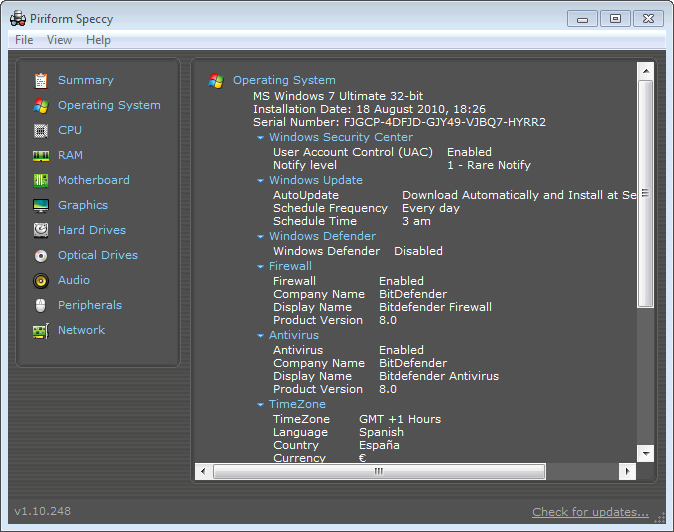
Task: Click the v1.10.248 version label
Action: point(43,511)
